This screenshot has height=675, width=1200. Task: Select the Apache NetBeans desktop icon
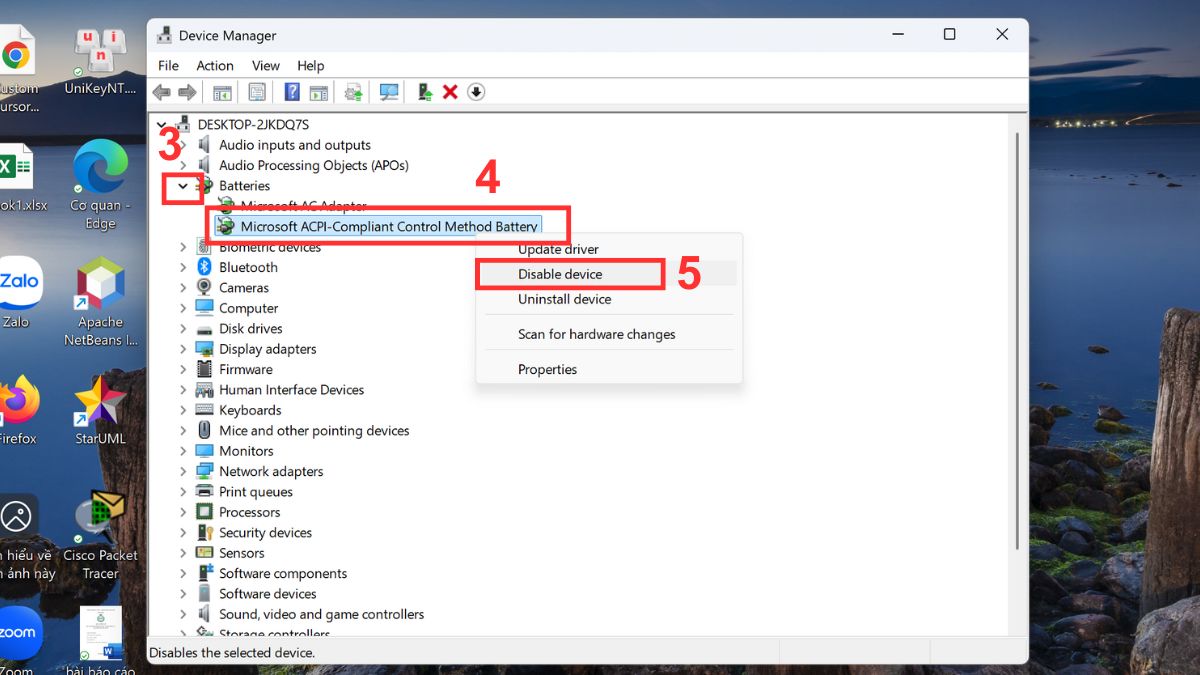pos(100,302)
